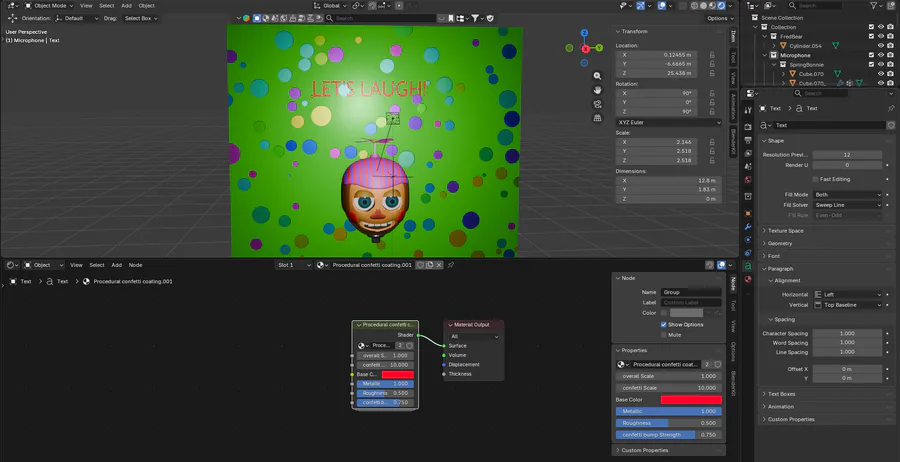This screenshot has height=462, width=900.
Task: Open the Material properties tab icon
Action: click(x=748, y=279)
